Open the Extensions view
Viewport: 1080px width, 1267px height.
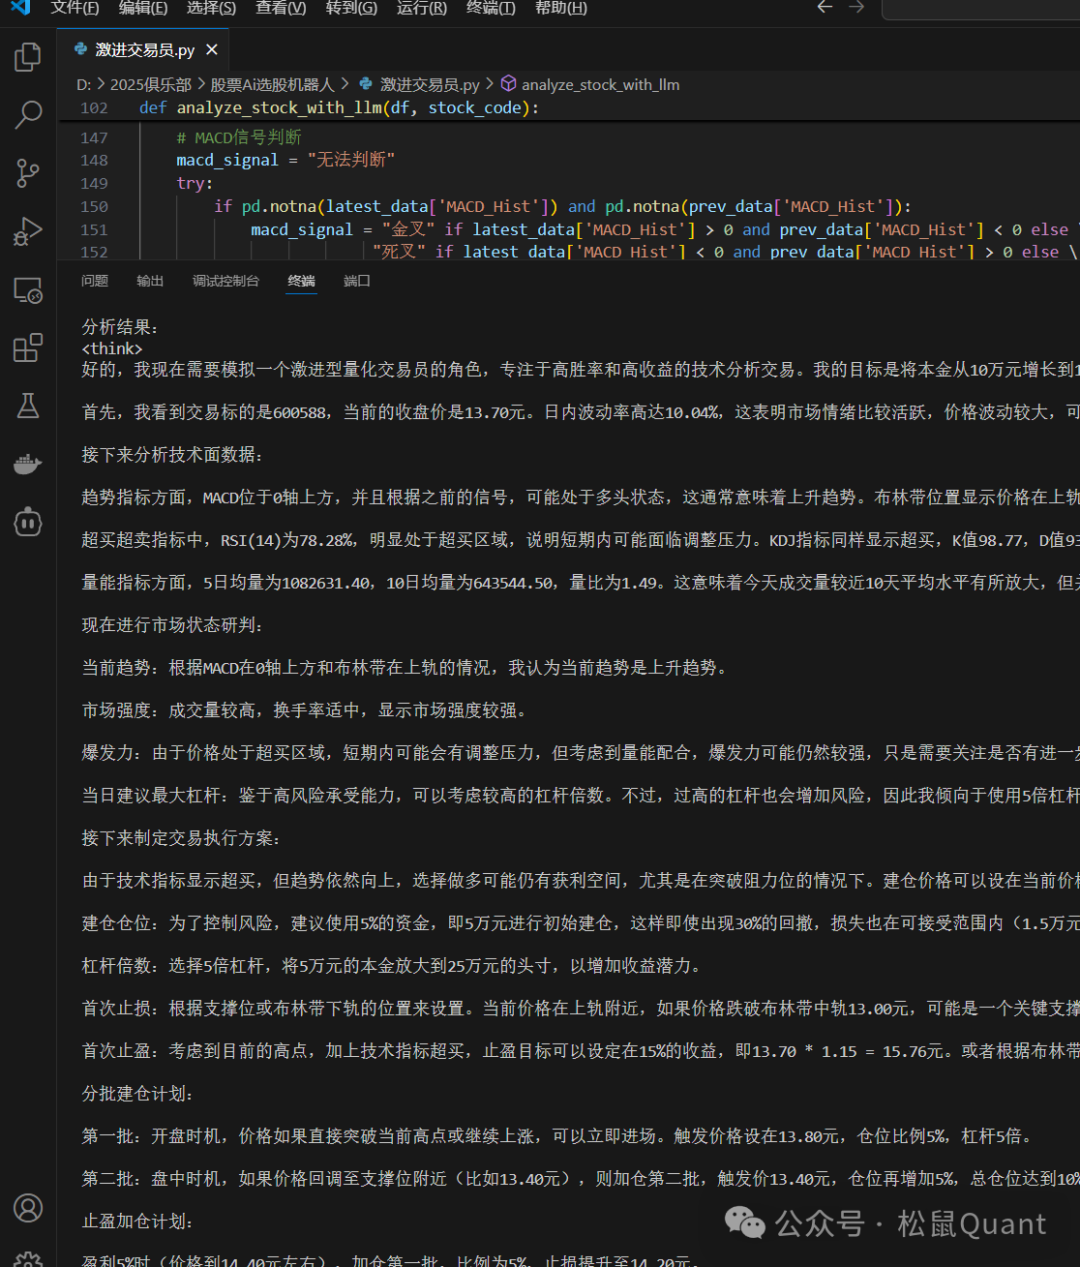click(x=27, y=347)
